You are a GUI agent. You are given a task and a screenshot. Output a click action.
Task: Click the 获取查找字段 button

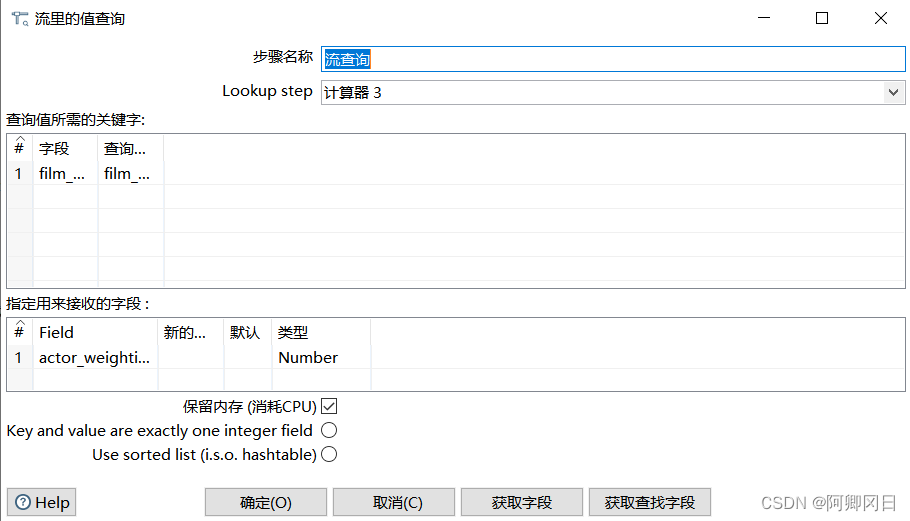point(649,502)
